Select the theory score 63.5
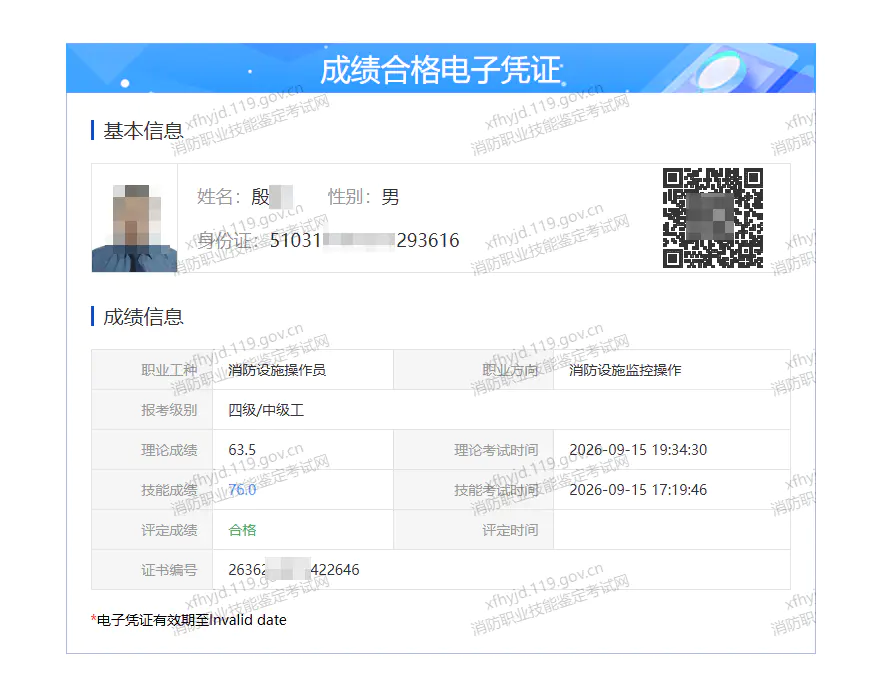 [x=242, y=450]
